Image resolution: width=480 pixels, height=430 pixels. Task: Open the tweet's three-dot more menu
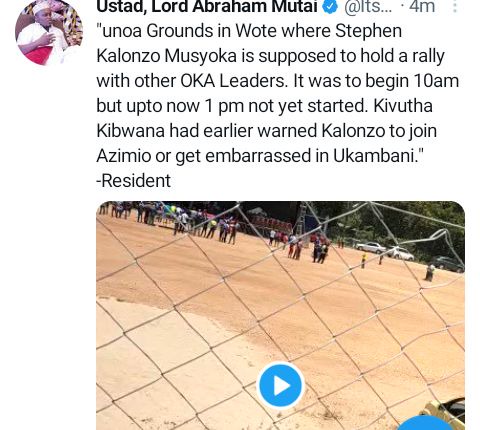(x=455, y=6)
